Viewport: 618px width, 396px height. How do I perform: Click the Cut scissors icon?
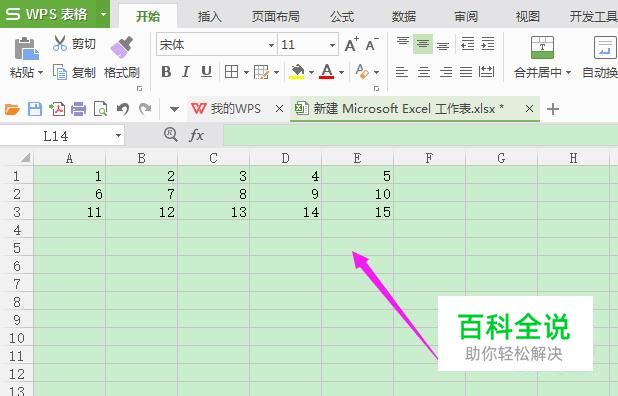[60, 43]
